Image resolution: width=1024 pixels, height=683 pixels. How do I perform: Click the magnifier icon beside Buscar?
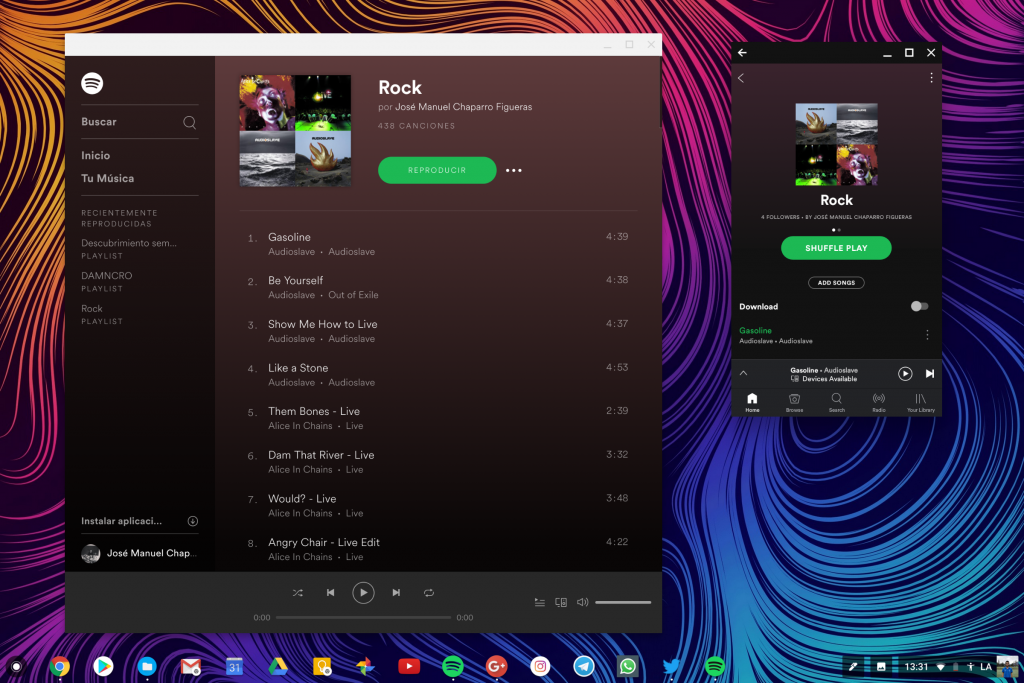tap(189, 122)
